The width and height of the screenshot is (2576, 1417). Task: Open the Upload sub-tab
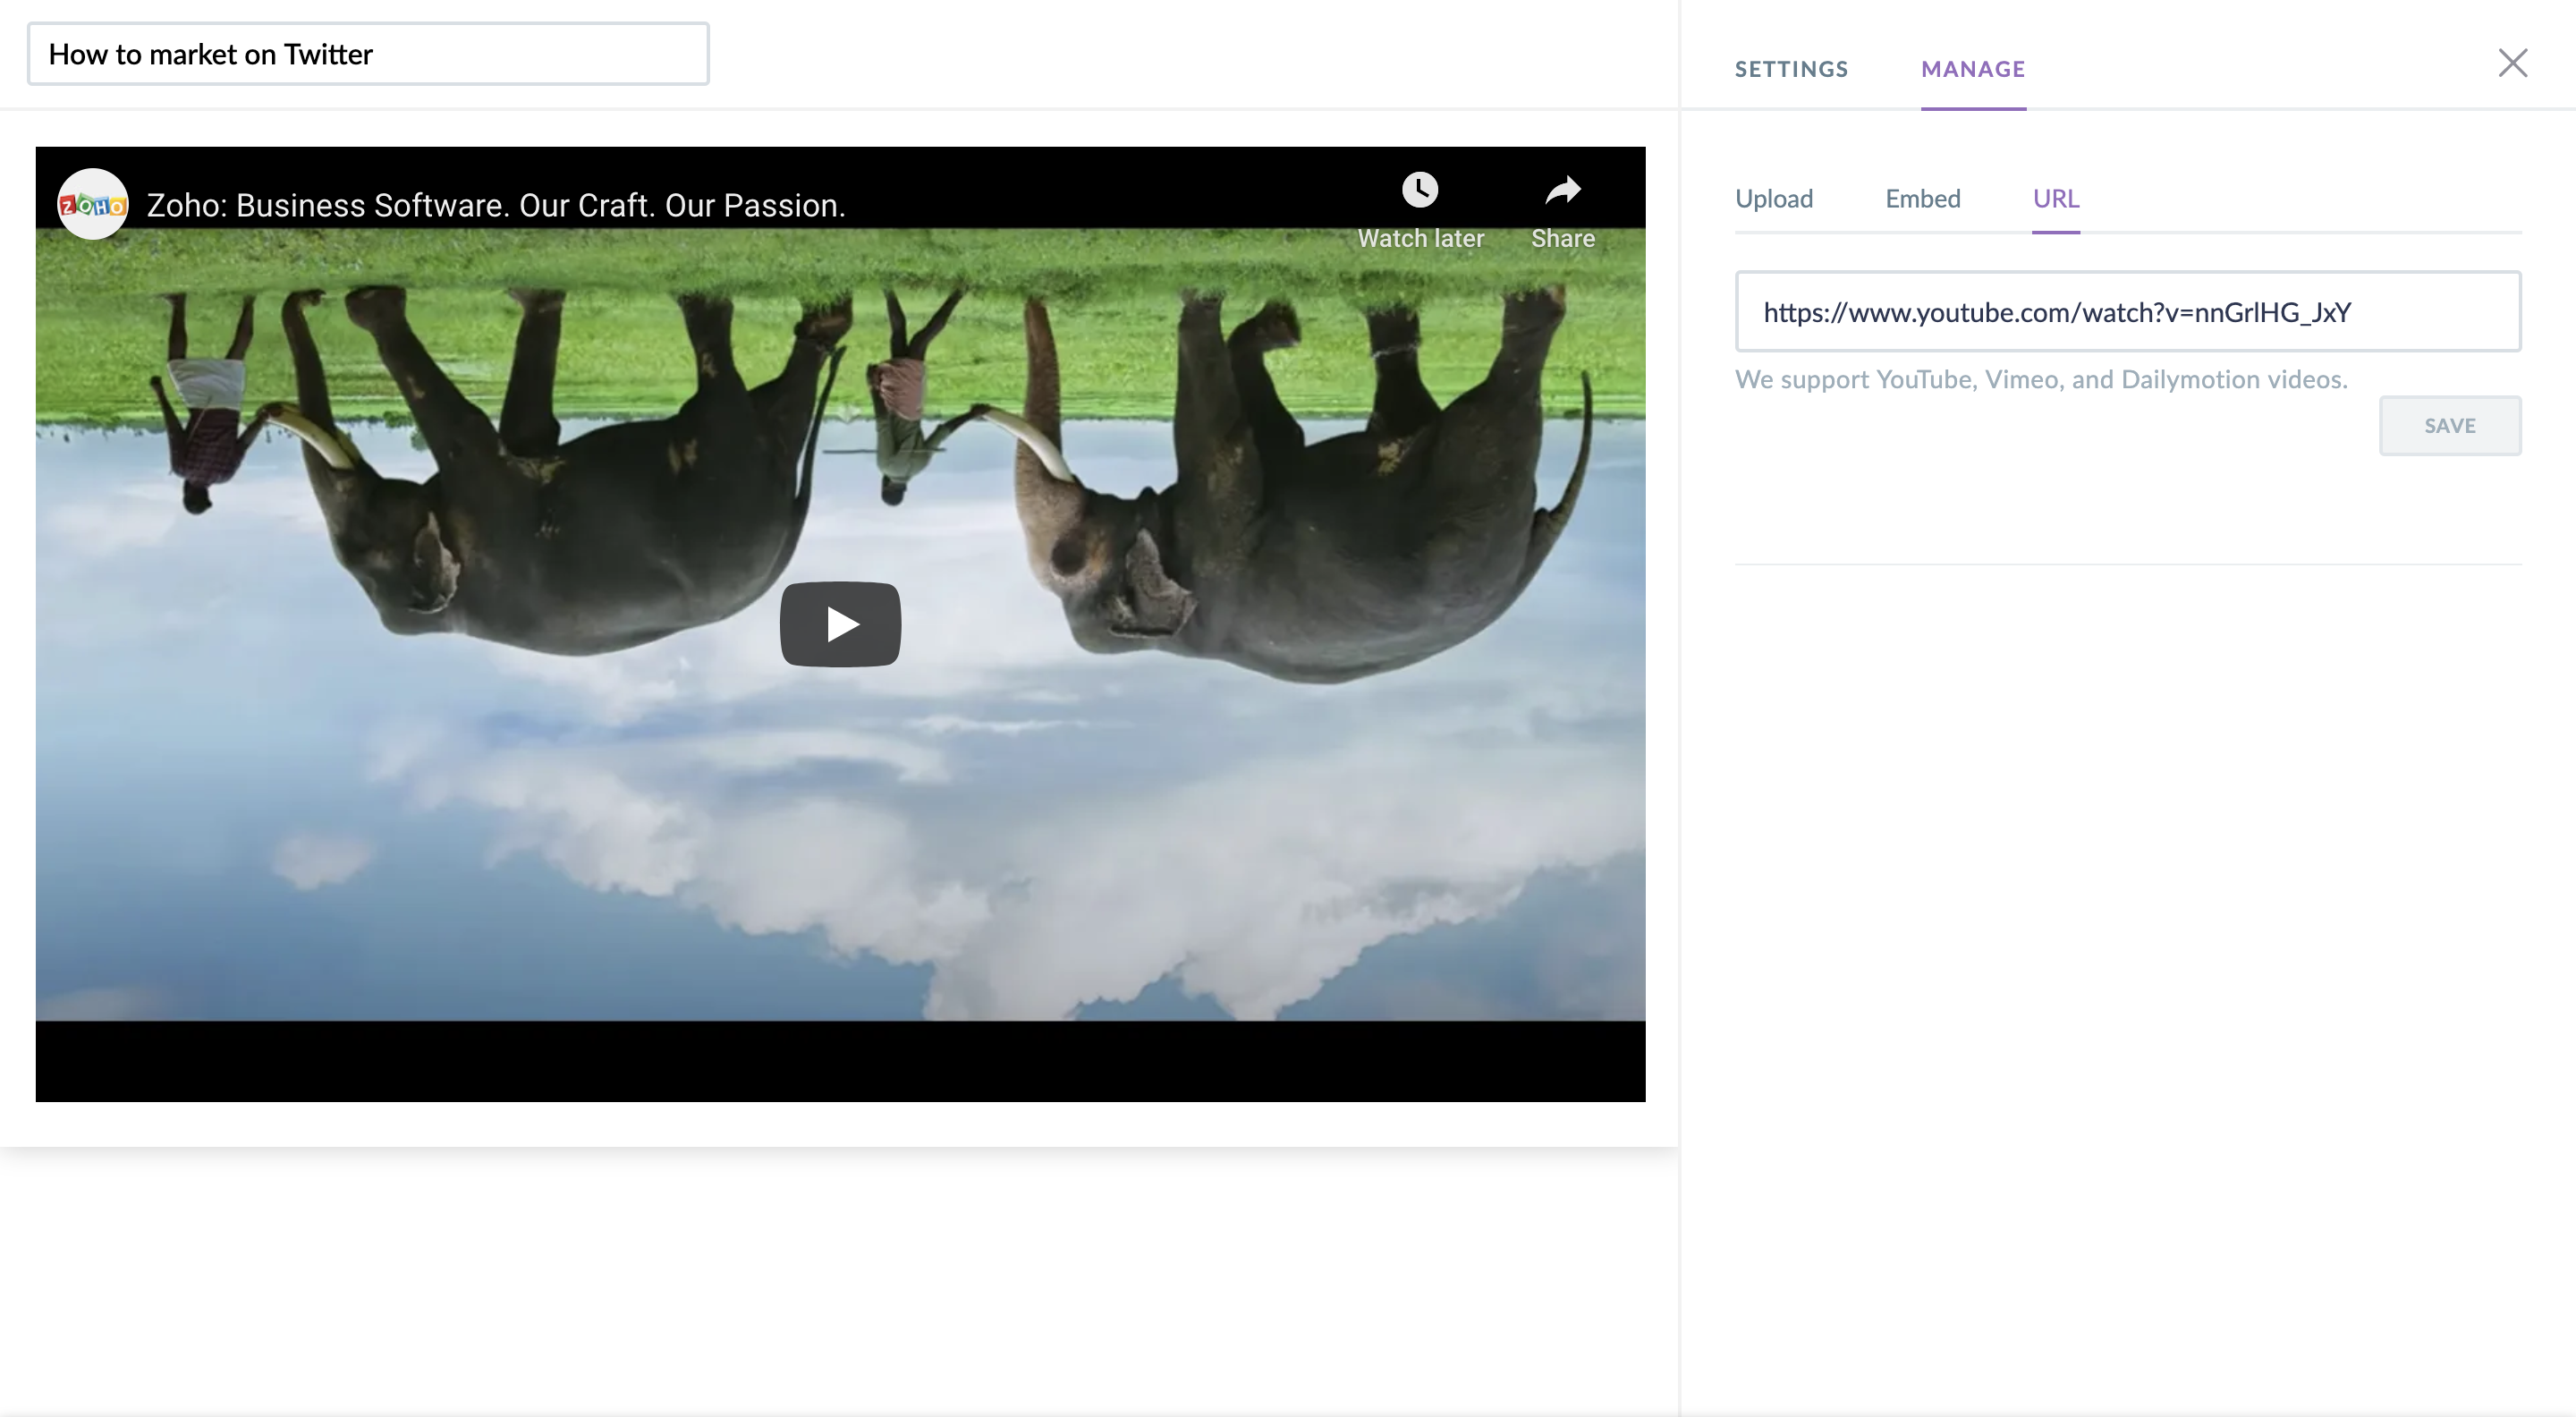click(1773, 198)
